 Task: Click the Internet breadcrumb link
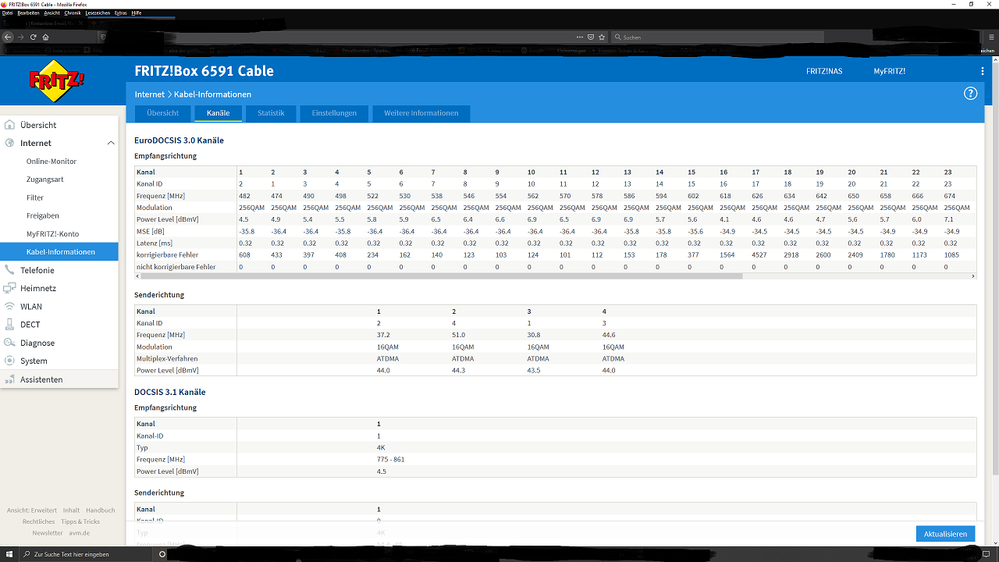(x=149, y=94)
